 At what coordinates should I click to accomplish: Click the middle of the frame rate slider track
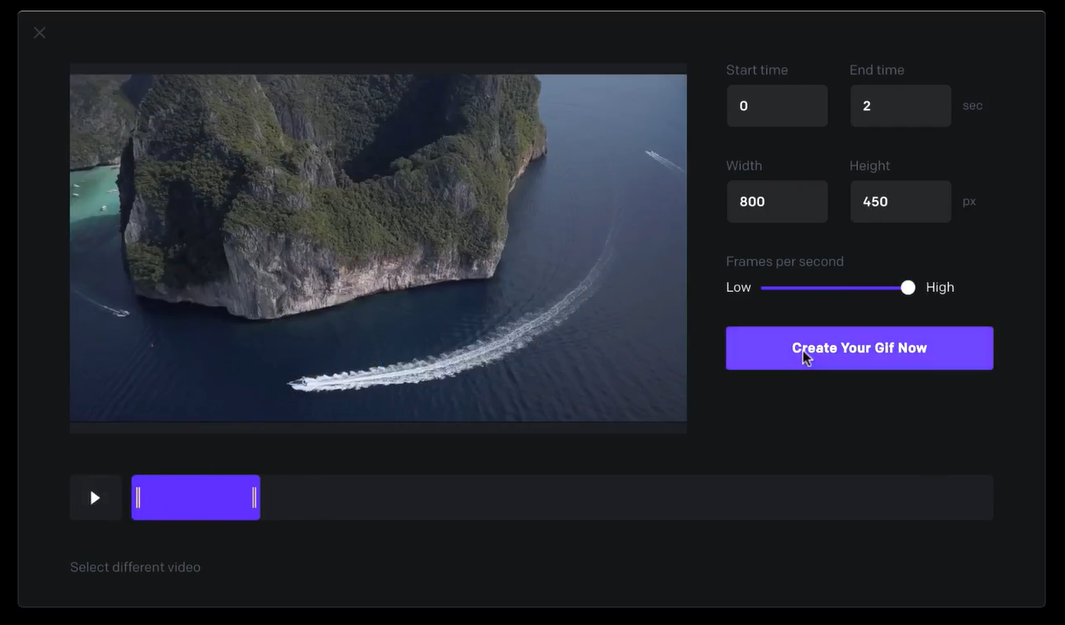(835, 288)
